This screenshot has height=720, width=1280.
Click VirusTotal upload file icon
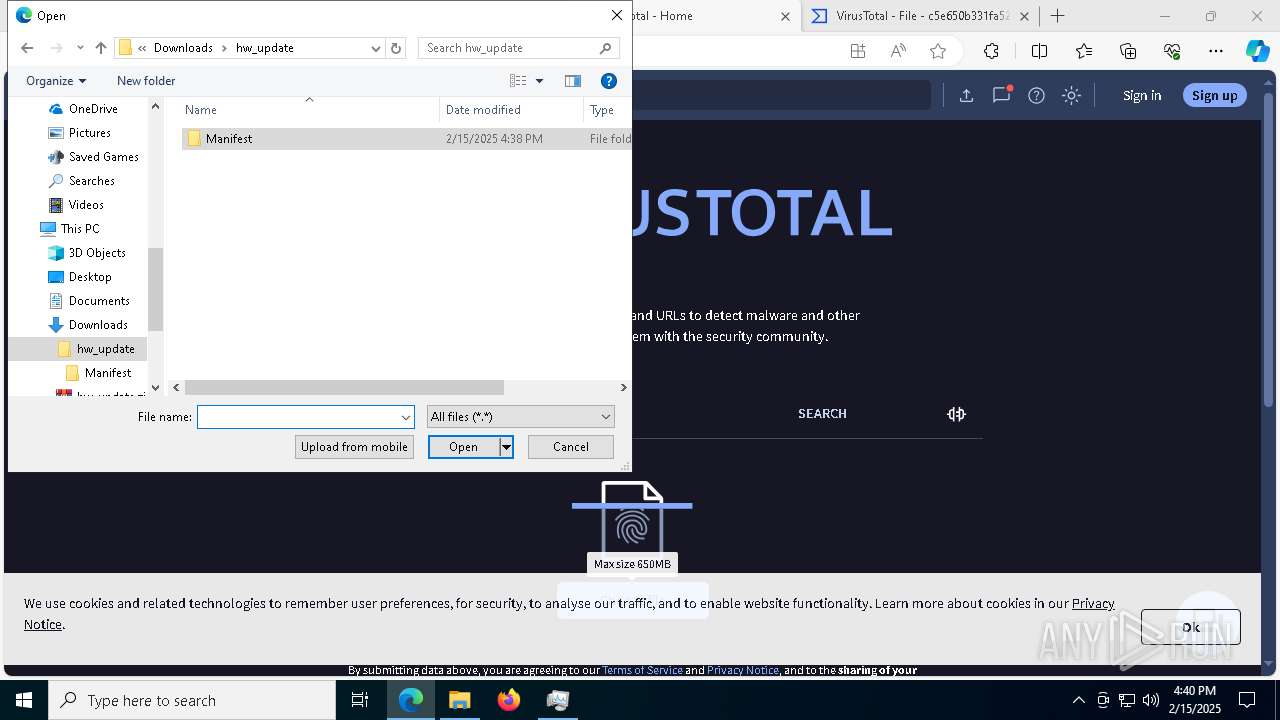966,95
